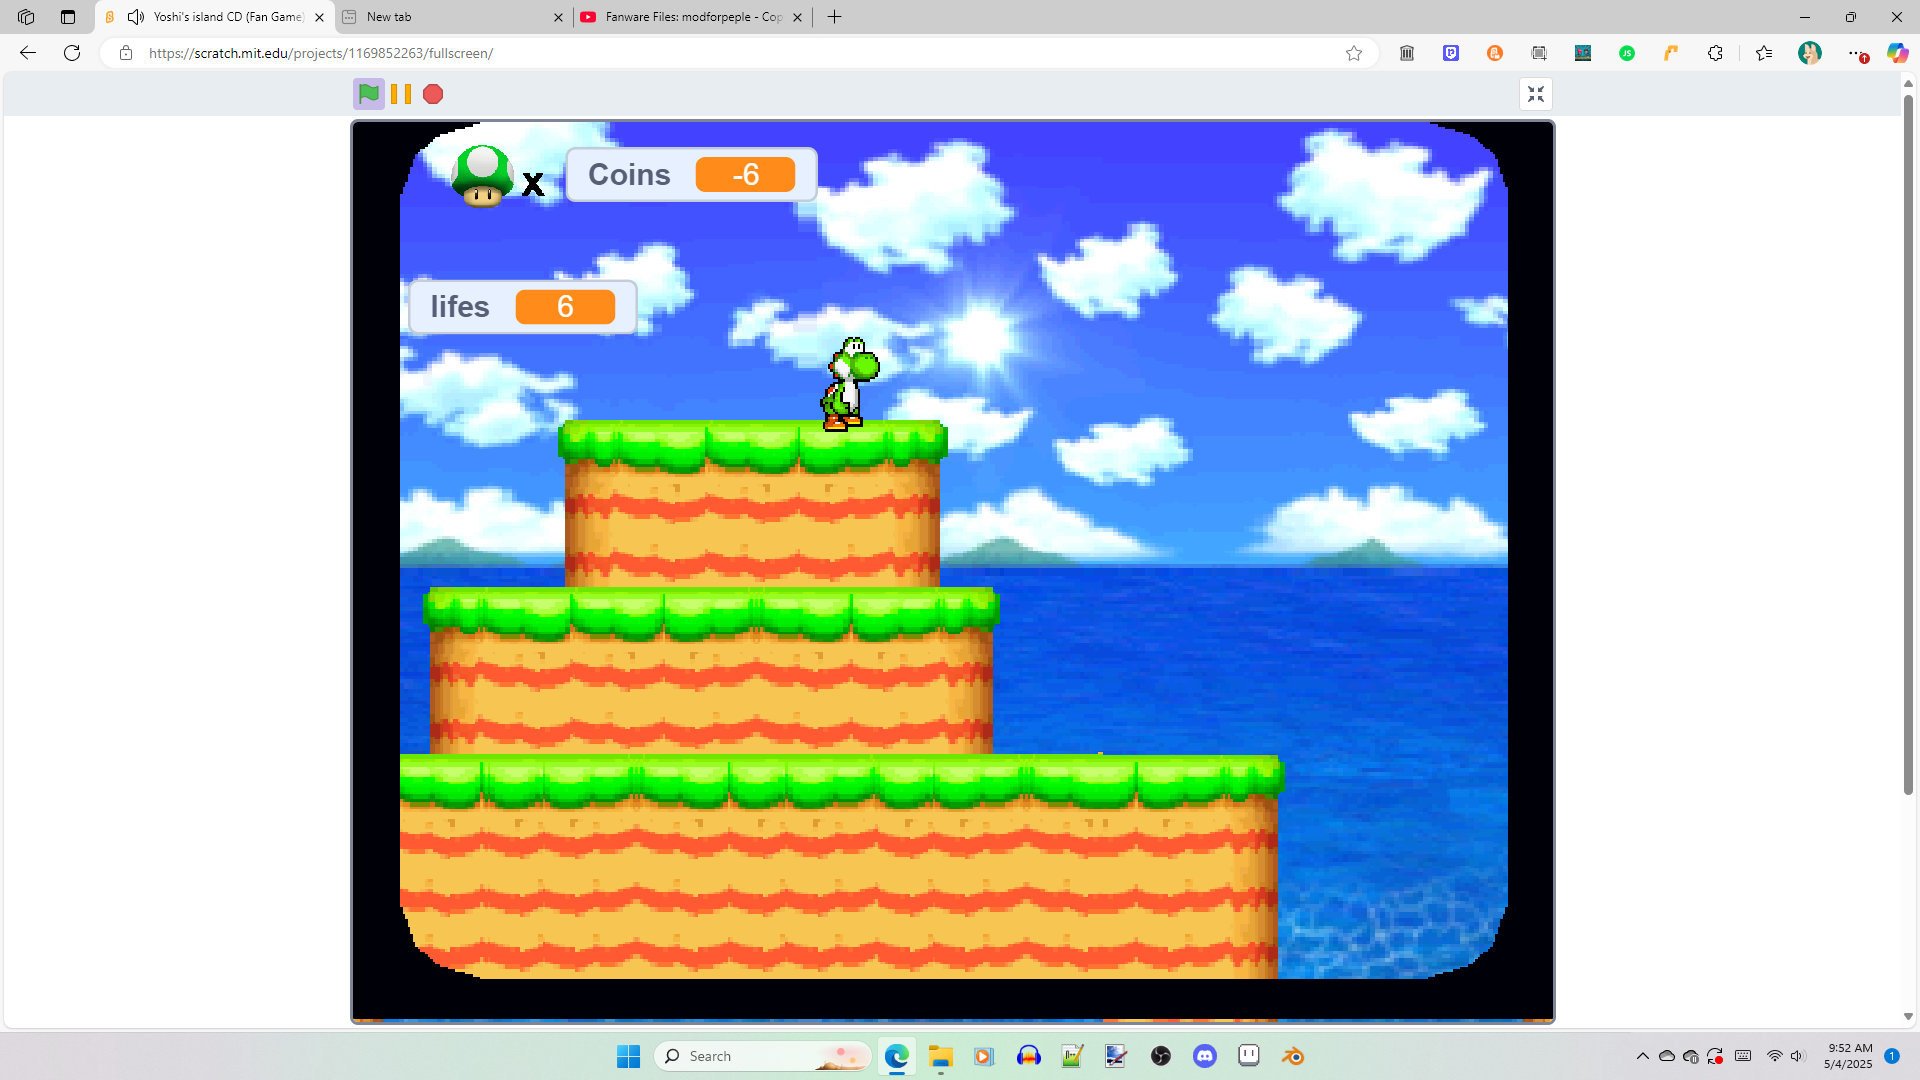This screenshot has width=1920, height=1080.
Task: Switch to the Yoshi's island CD tab
Action: click(216, 17)
